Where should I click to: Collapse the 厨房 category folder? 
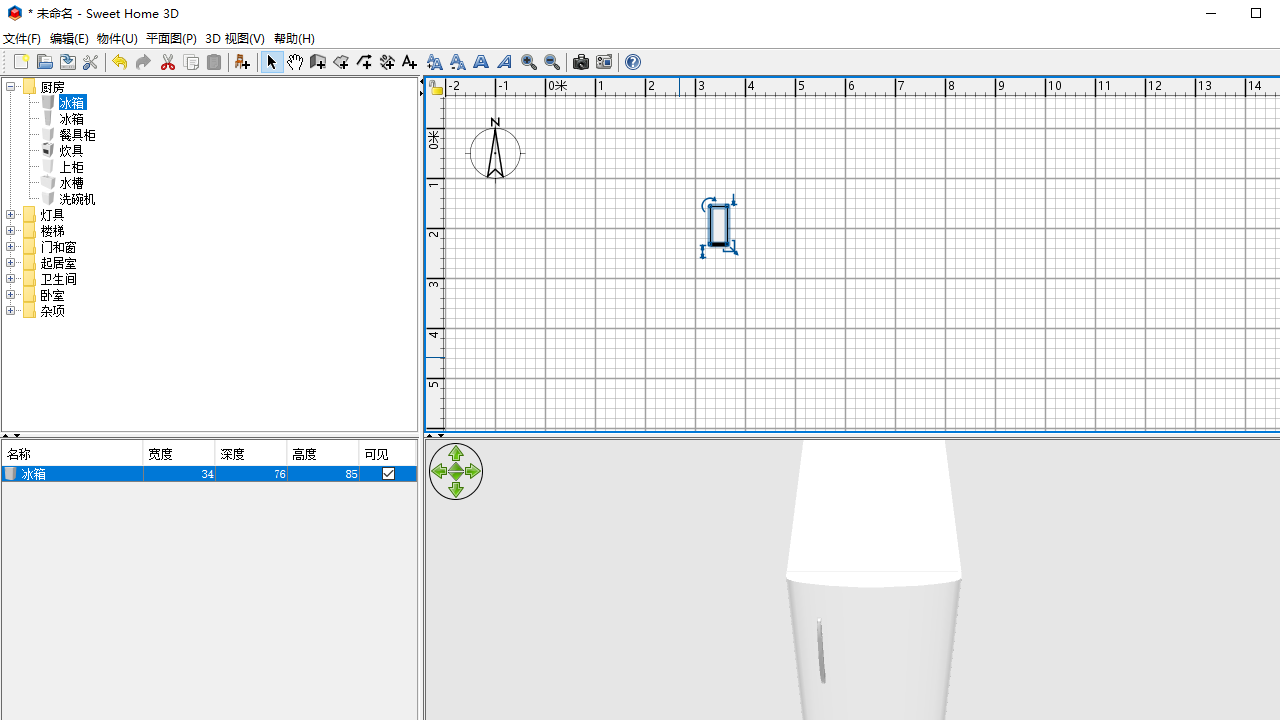click(11, 87)
